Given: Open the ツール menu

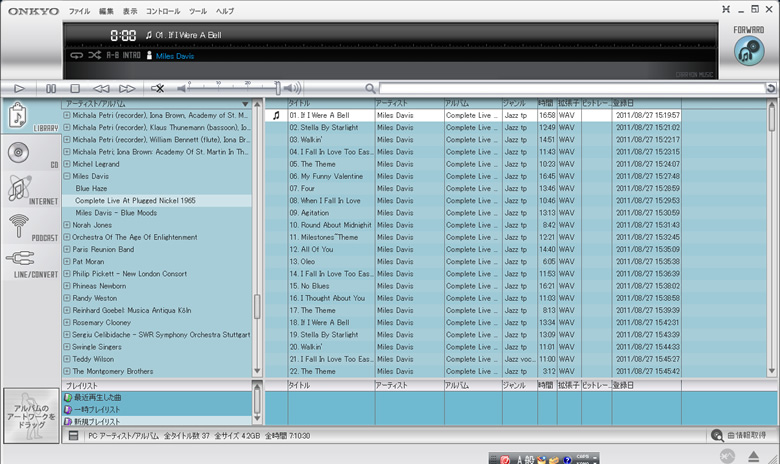Looking at the screenshot, I should pos(198,11).
